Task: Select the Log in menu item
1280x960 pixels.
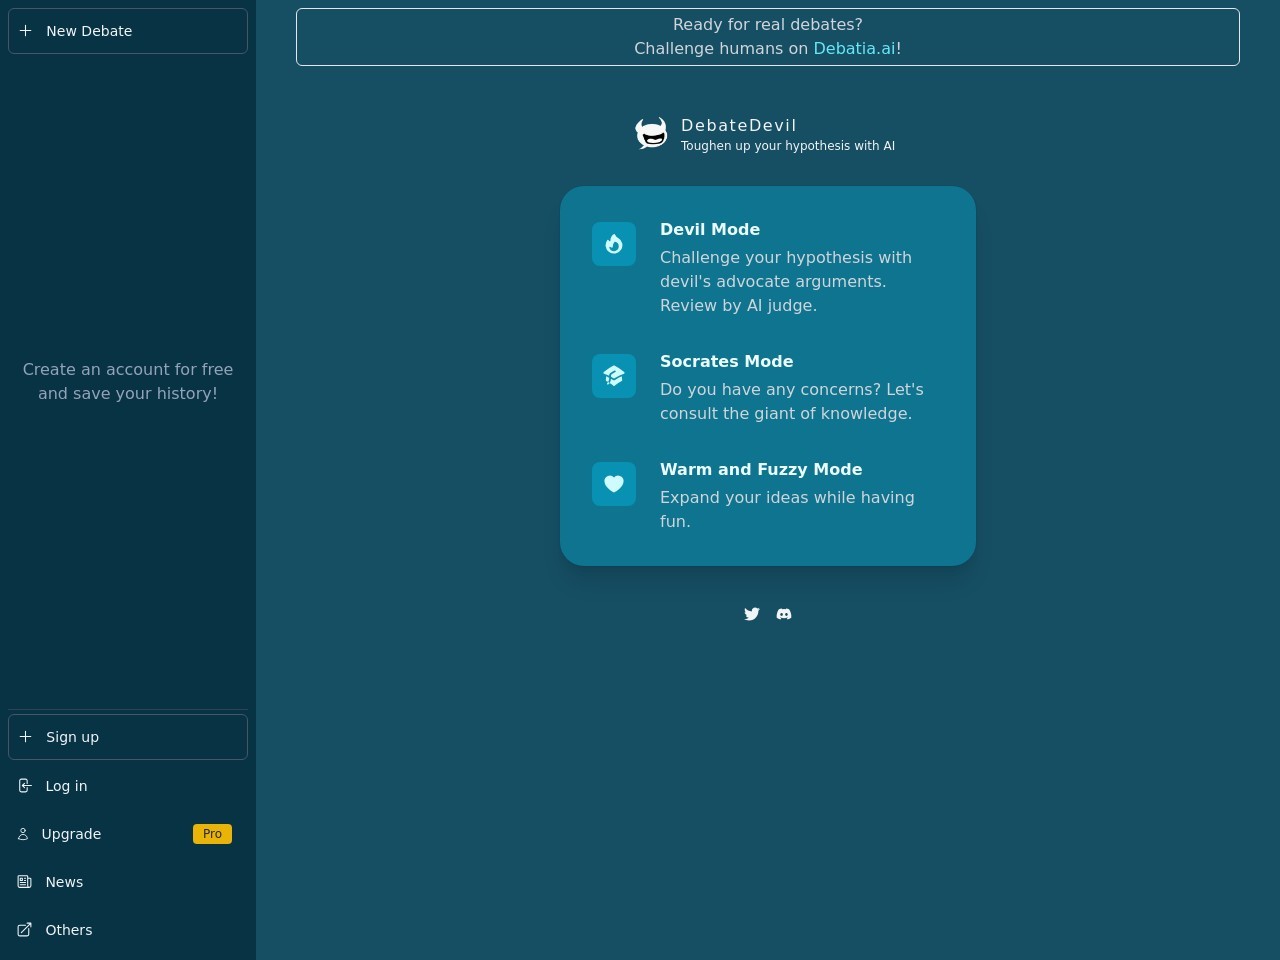Action: pos(128,786)
